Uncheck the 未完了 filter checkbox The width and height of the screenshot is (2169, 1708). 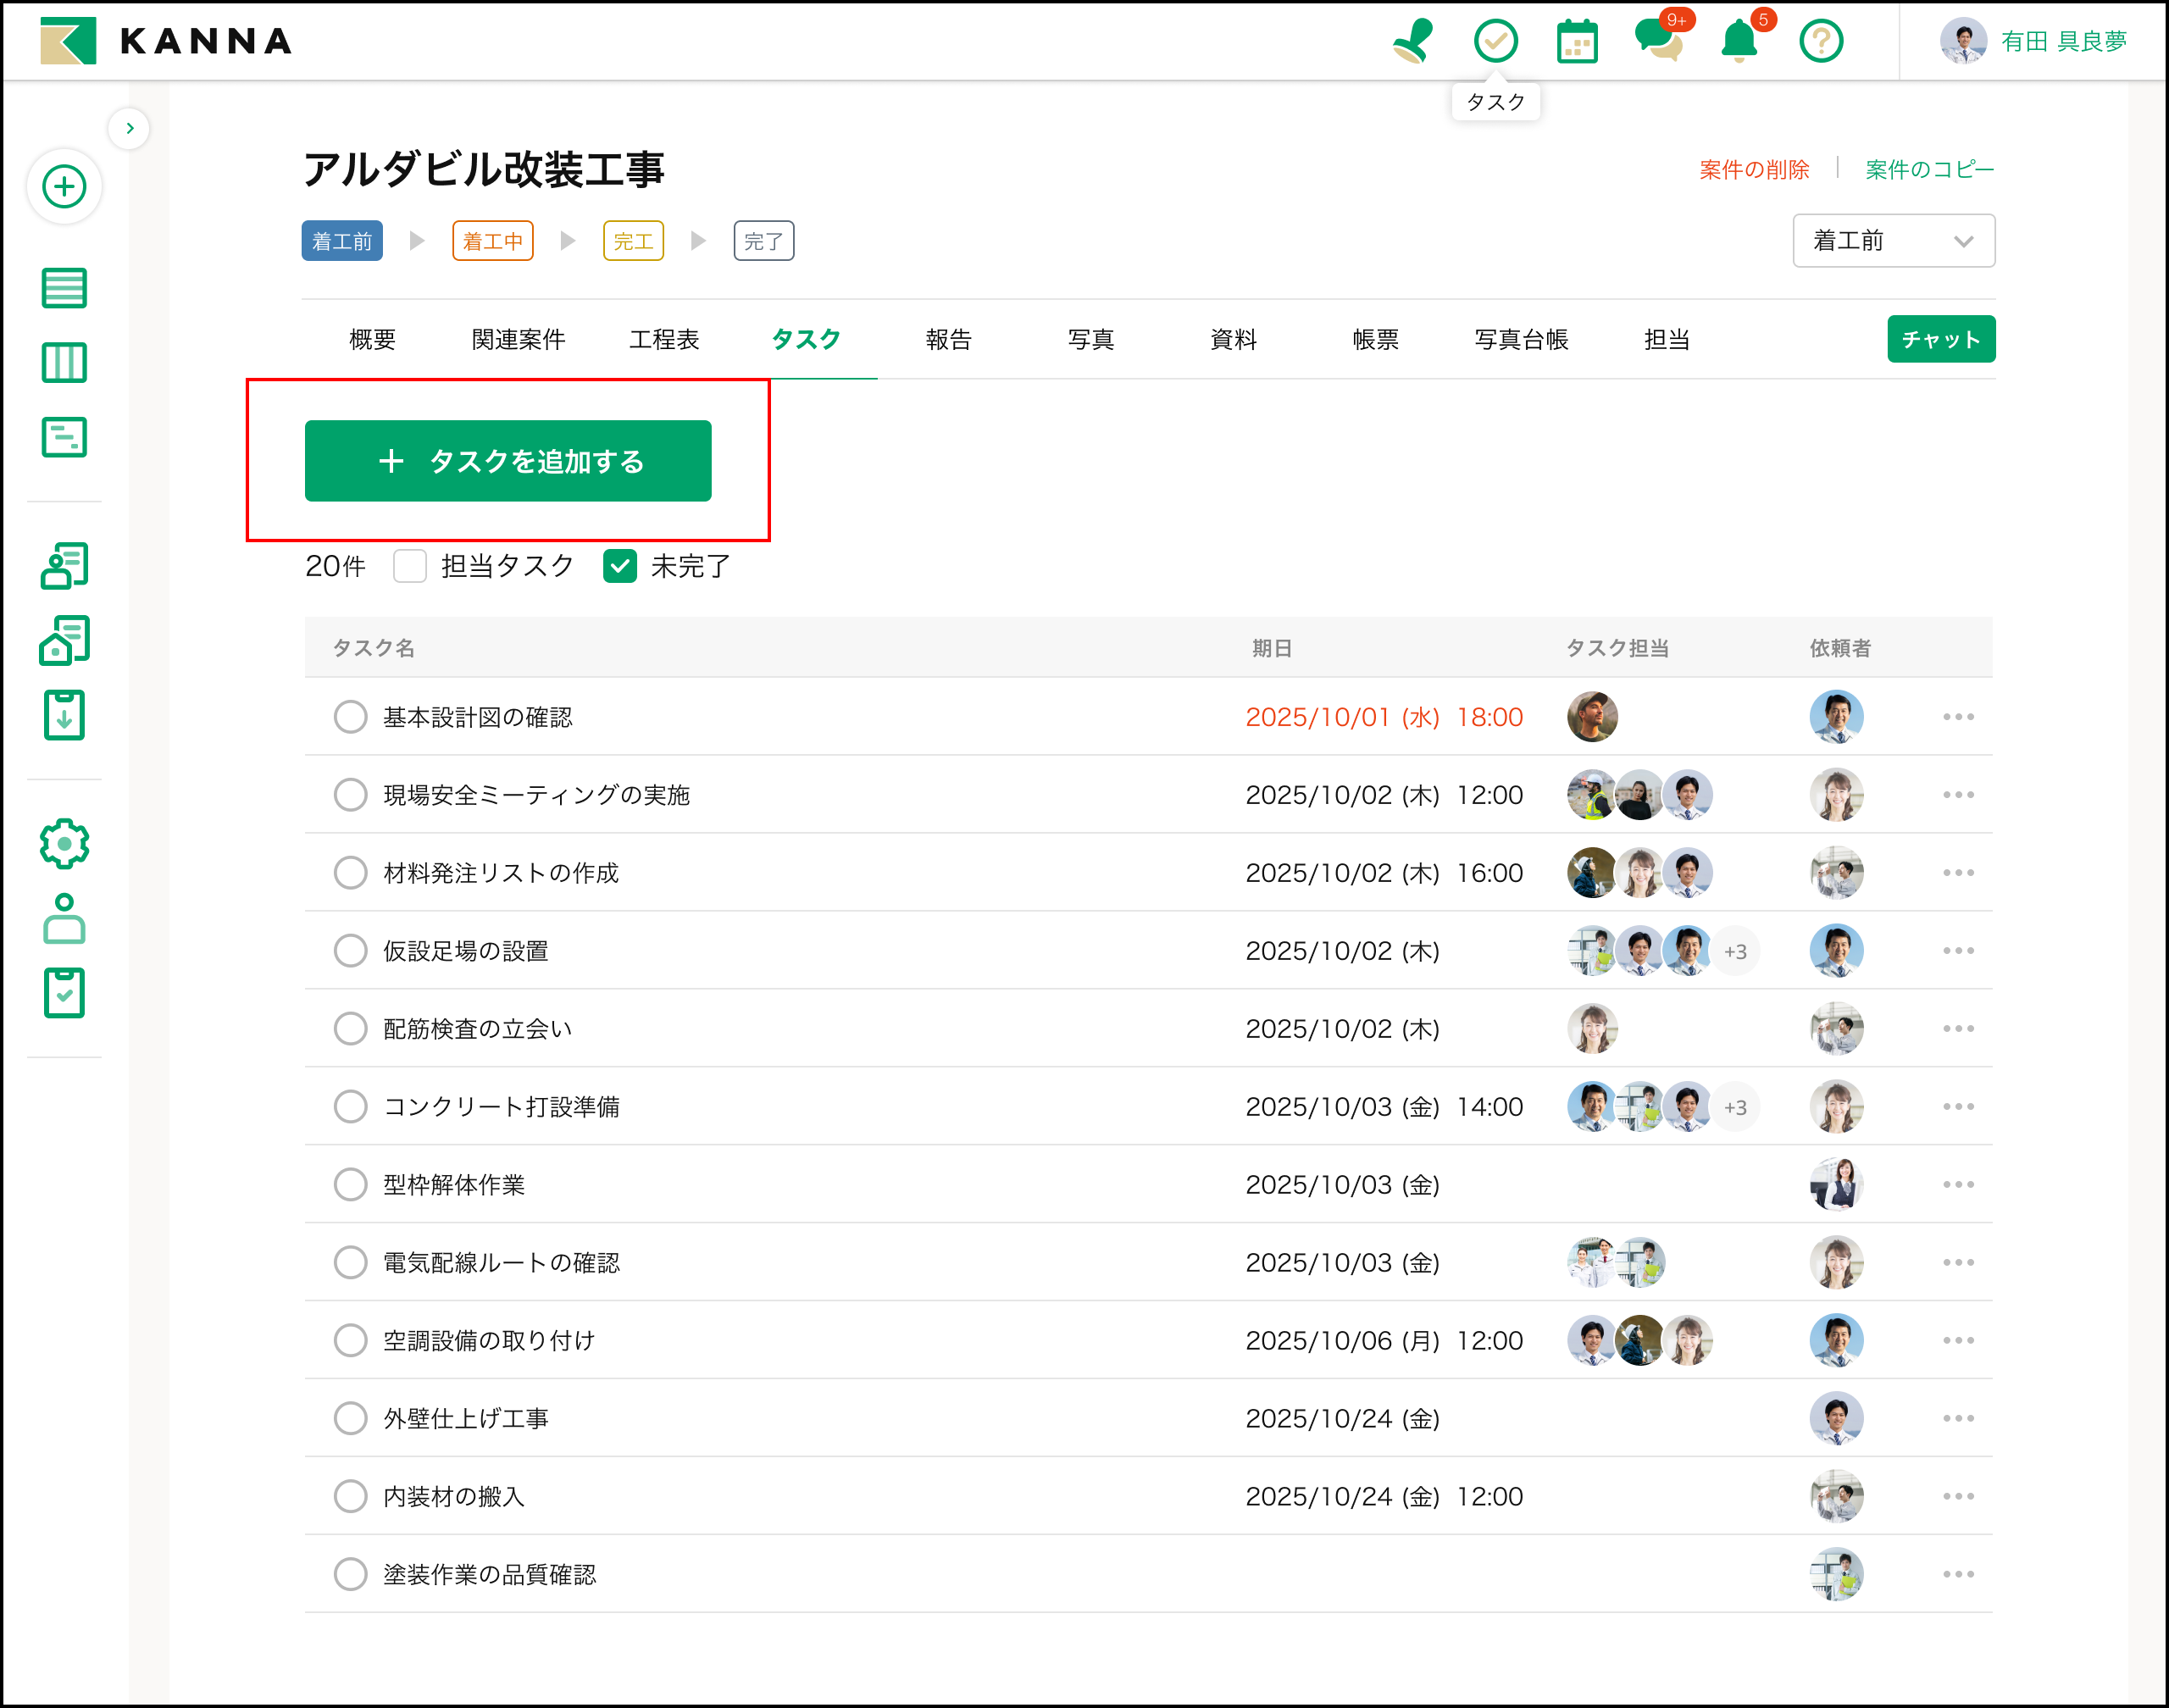(x=620, y=566)
